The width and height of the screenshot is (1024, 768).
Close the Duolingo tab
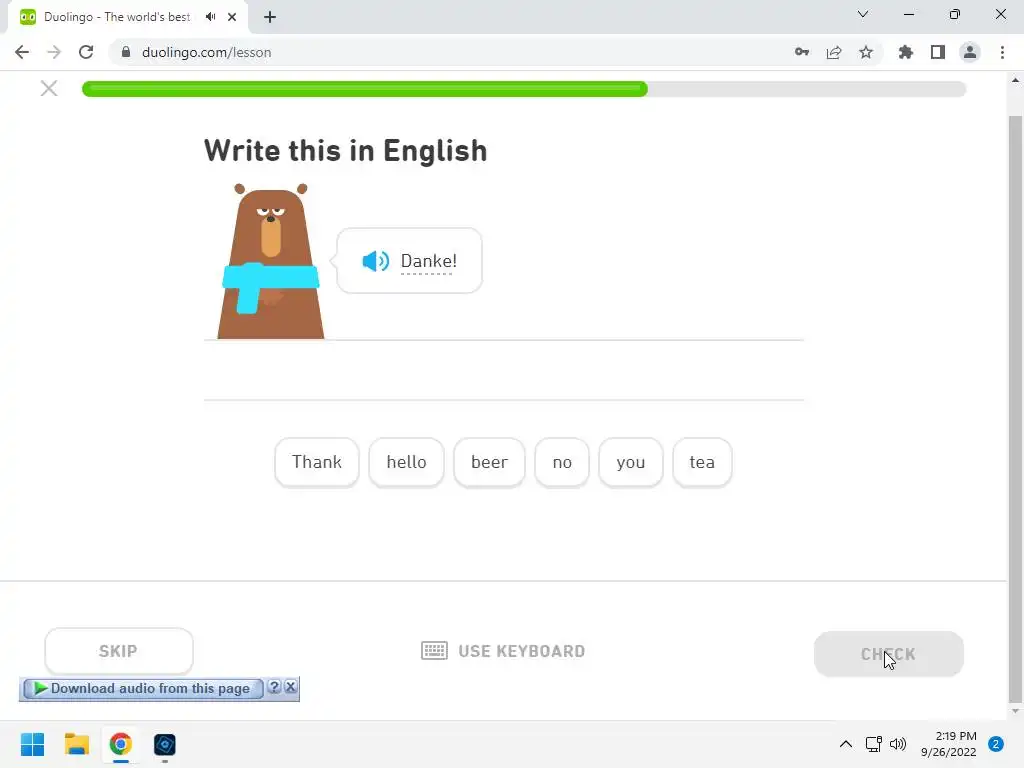232,17
